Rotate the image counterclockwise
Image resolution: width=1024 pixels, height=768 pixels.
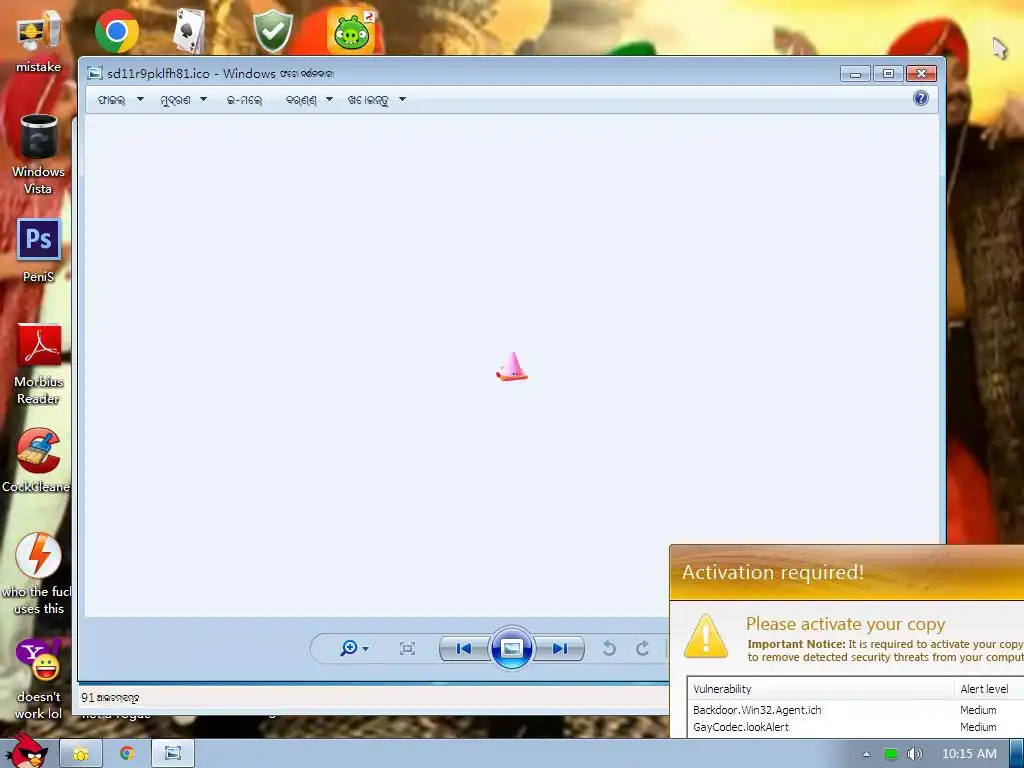click(x=609, y=648)
